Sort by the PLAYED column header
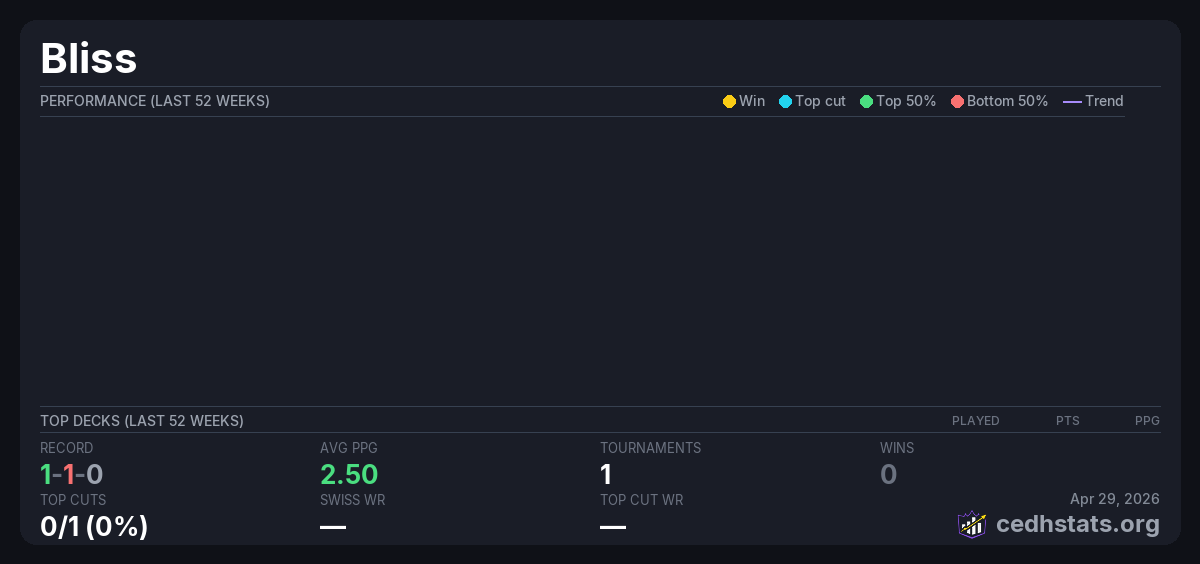The height and width of the screenshot is (564, 1200). (x=975, y=421)
